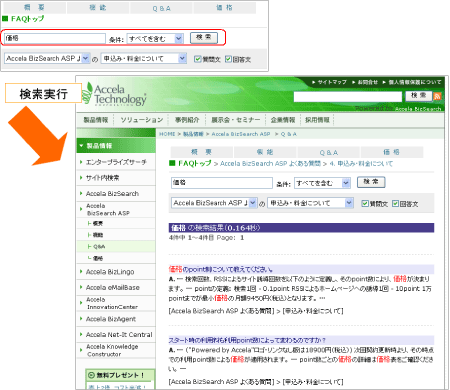Open first result 価格のpoint数について教えてください
This screenshot has width=450, height=390.
point(221,269)
